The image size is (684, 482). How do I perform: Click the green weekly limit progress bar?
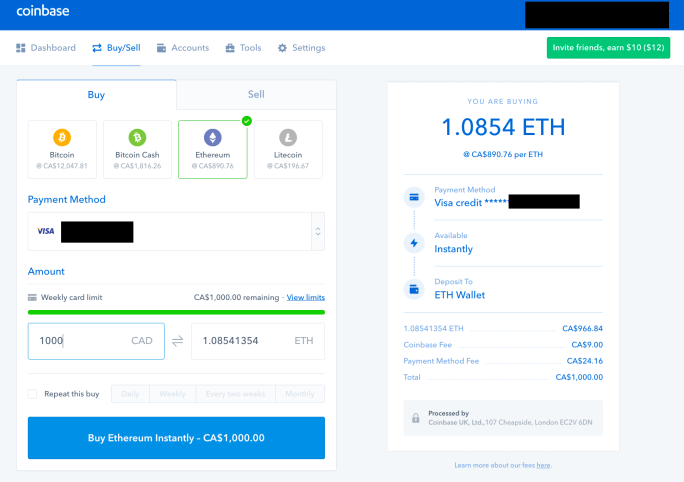[176, 312]
